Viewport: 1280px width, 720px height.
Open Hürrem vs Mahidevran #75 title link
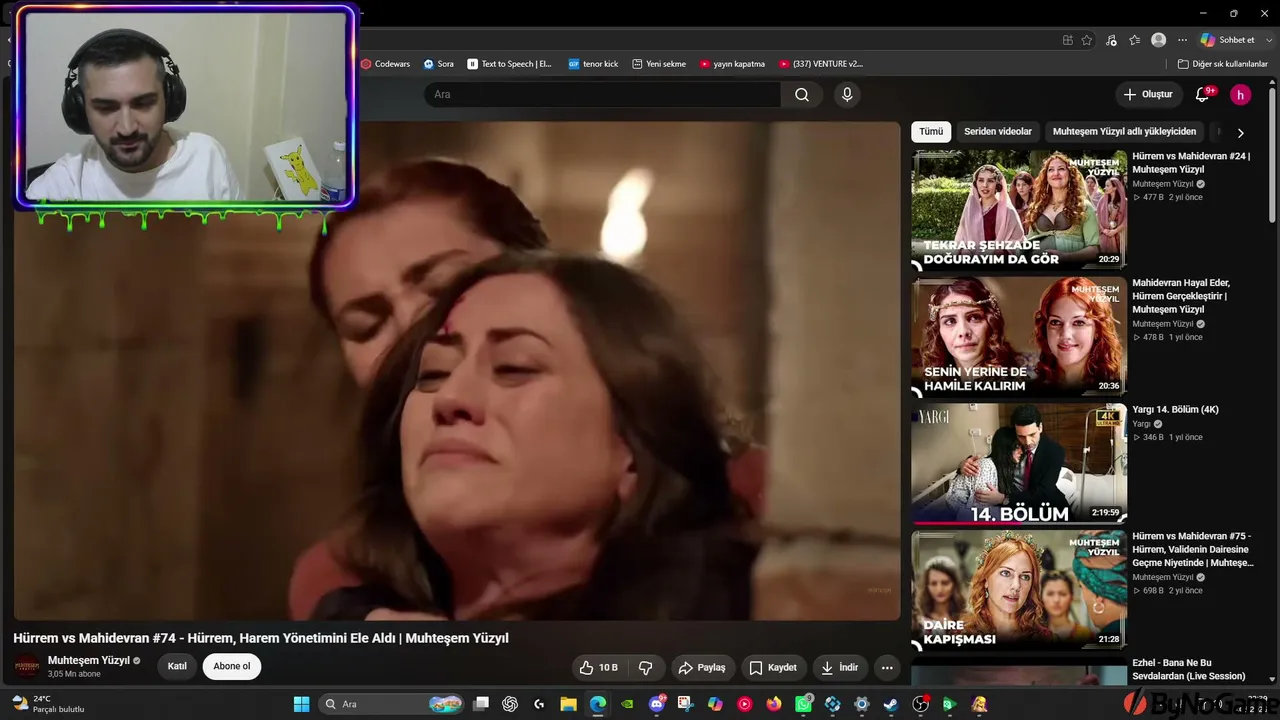tap(1192, 550)
